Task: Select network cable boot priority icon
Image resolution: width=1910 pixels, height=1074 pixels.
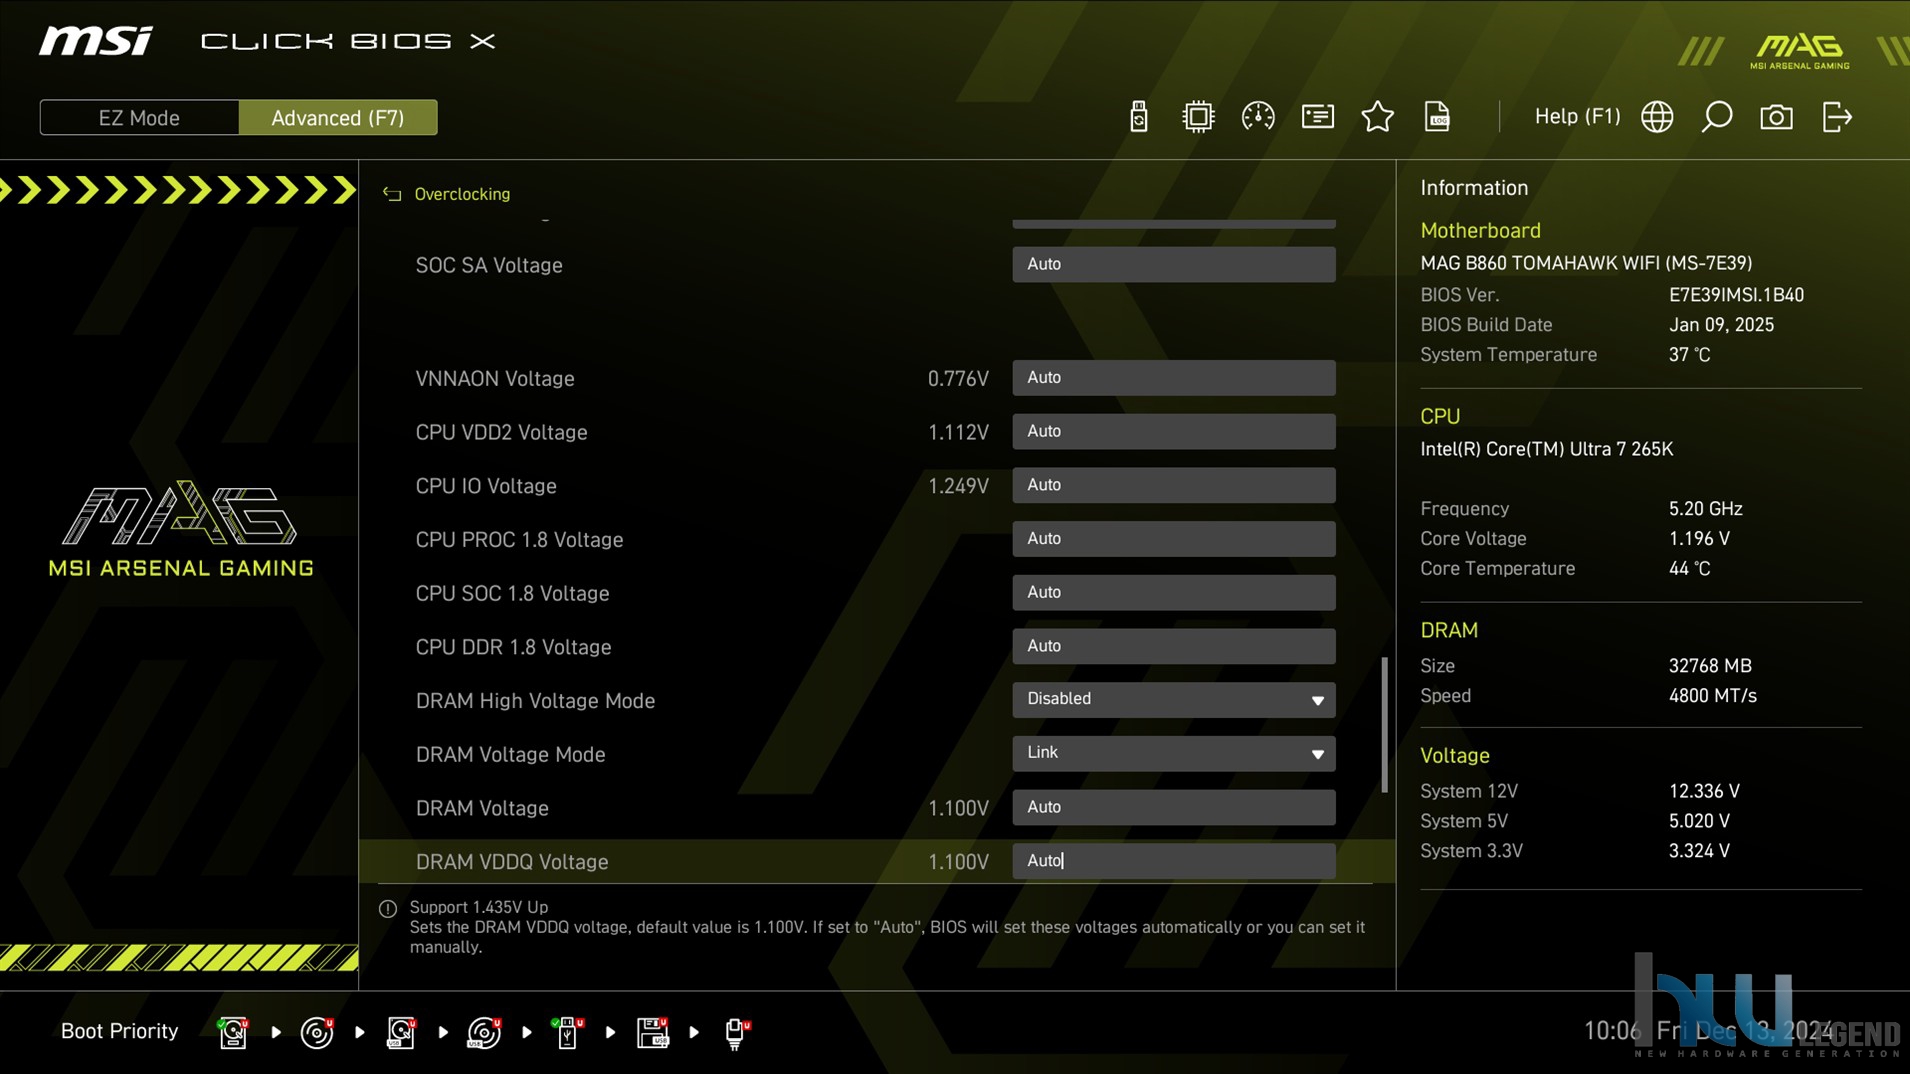Action: [x=737, y=1032]
